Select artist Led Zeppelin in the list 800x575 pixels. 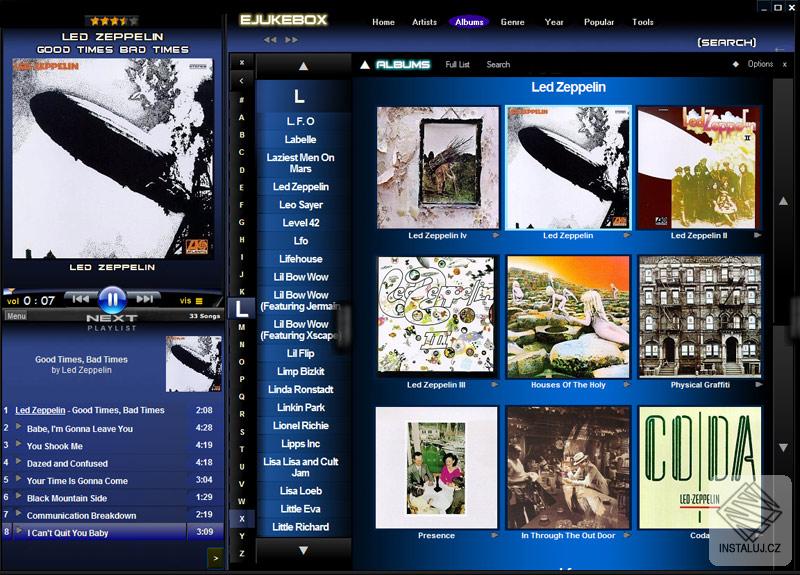(x=301, y=187)
